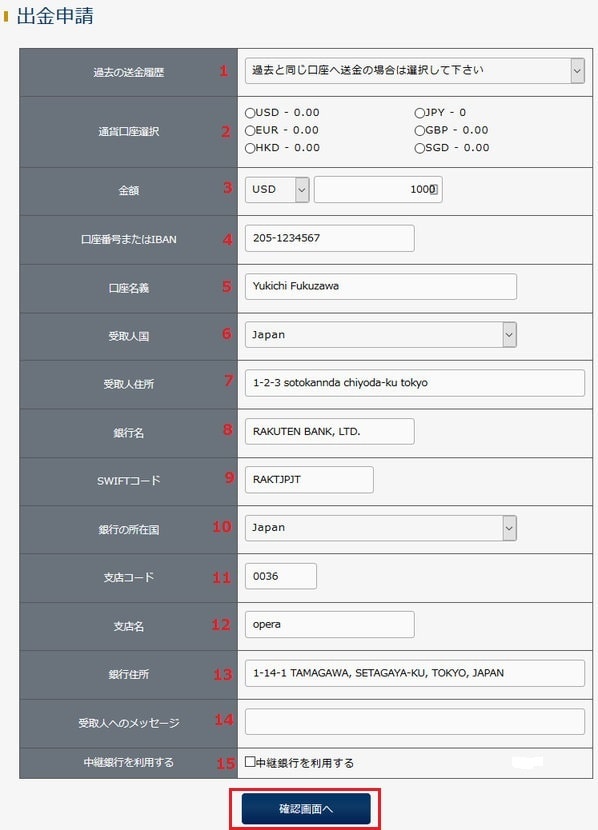Pick the SGD account radio button
The image size is (598, 830).
click(x=419, y=148)
